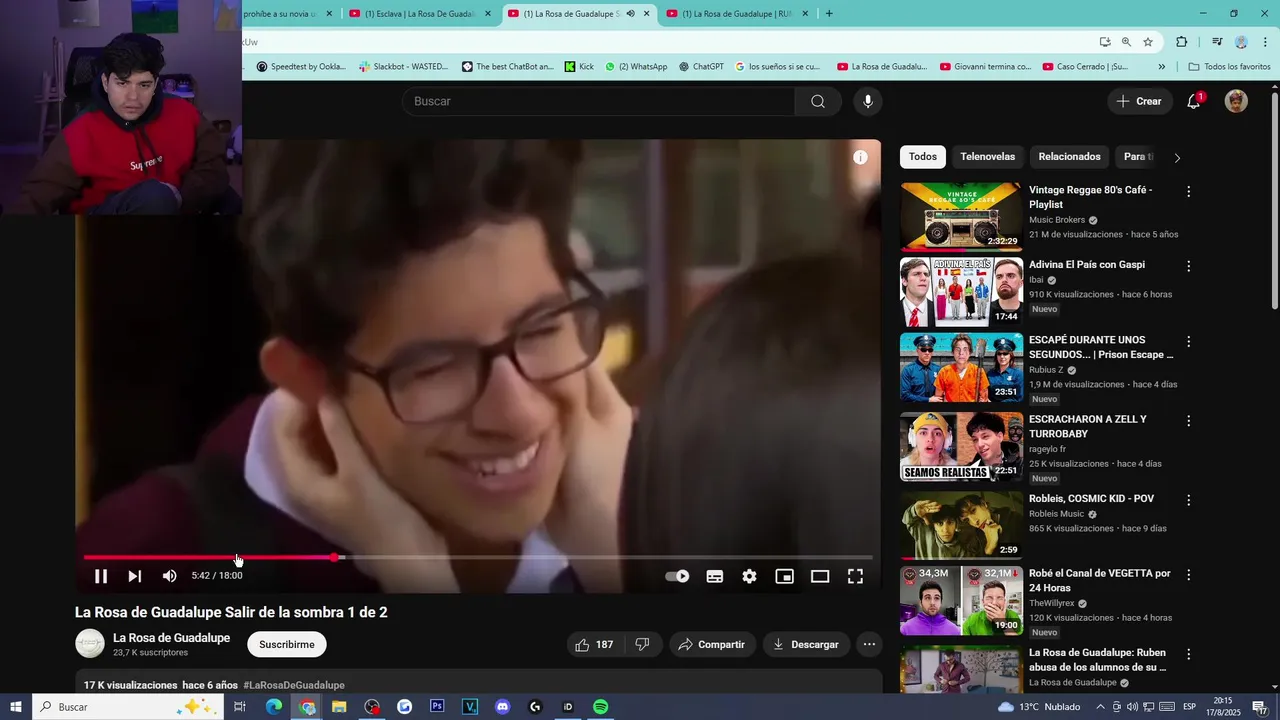1280x720 pixels.
Task: Open the player settings gear
Action: pos(749,576)
